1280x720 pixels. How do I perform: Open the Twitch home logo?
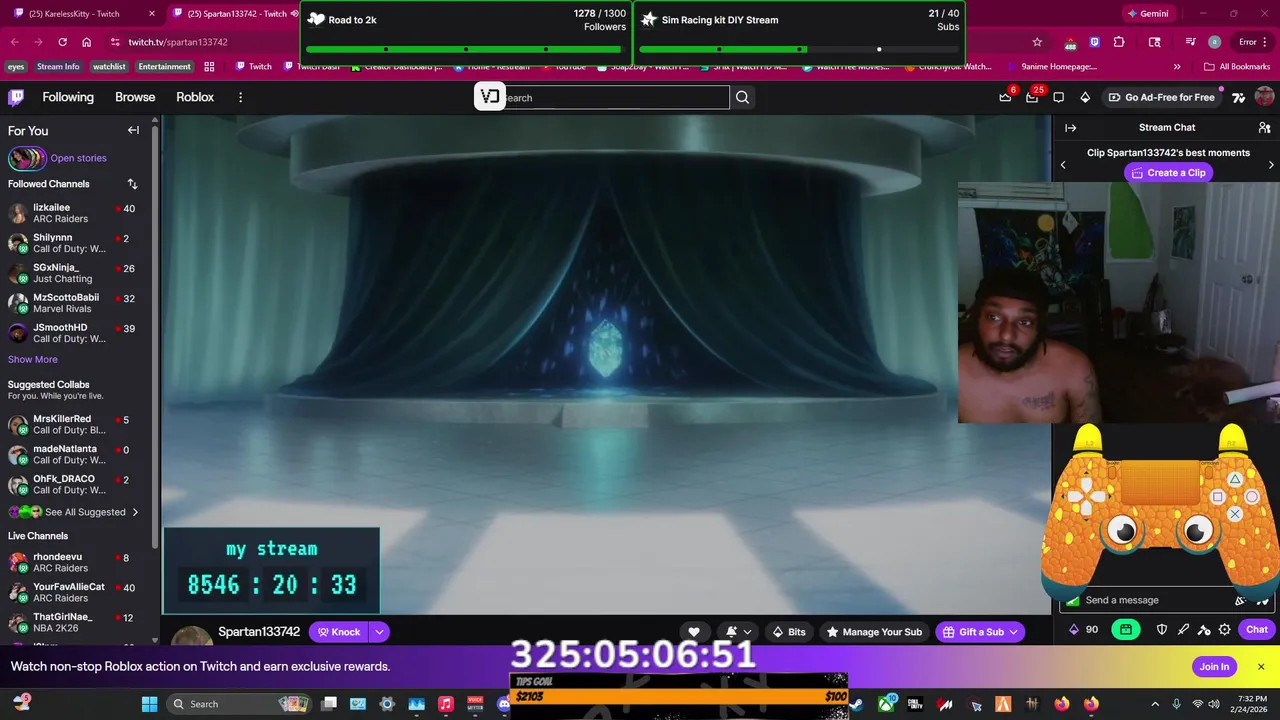tap(16, 97)
